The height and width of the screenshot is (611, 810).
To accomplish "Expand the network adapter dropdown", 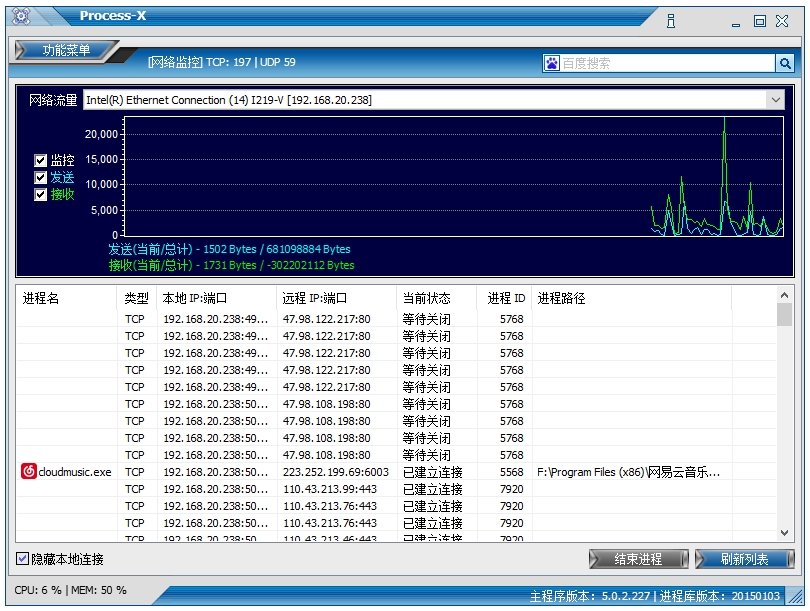I will pyautogui.click(x=775, y=100).
